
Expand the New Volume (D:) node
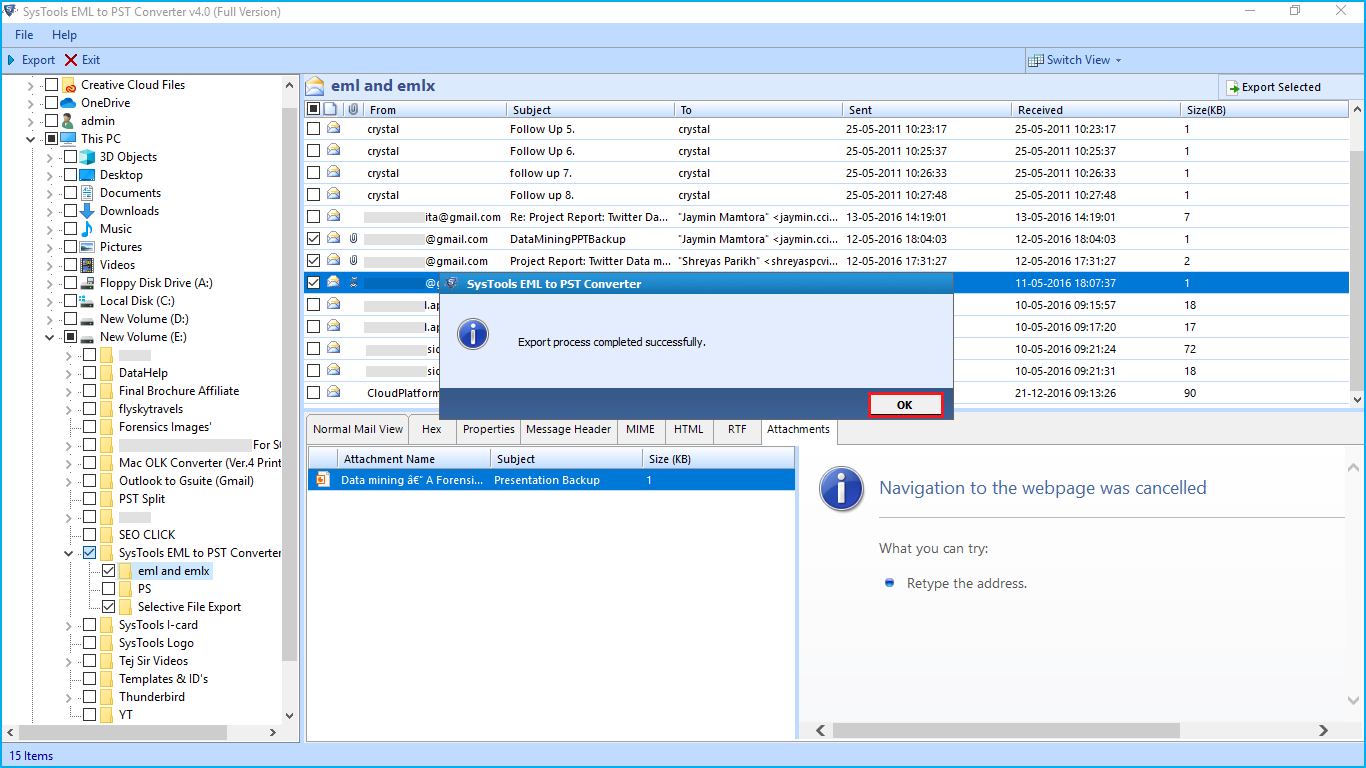[49, 319]
